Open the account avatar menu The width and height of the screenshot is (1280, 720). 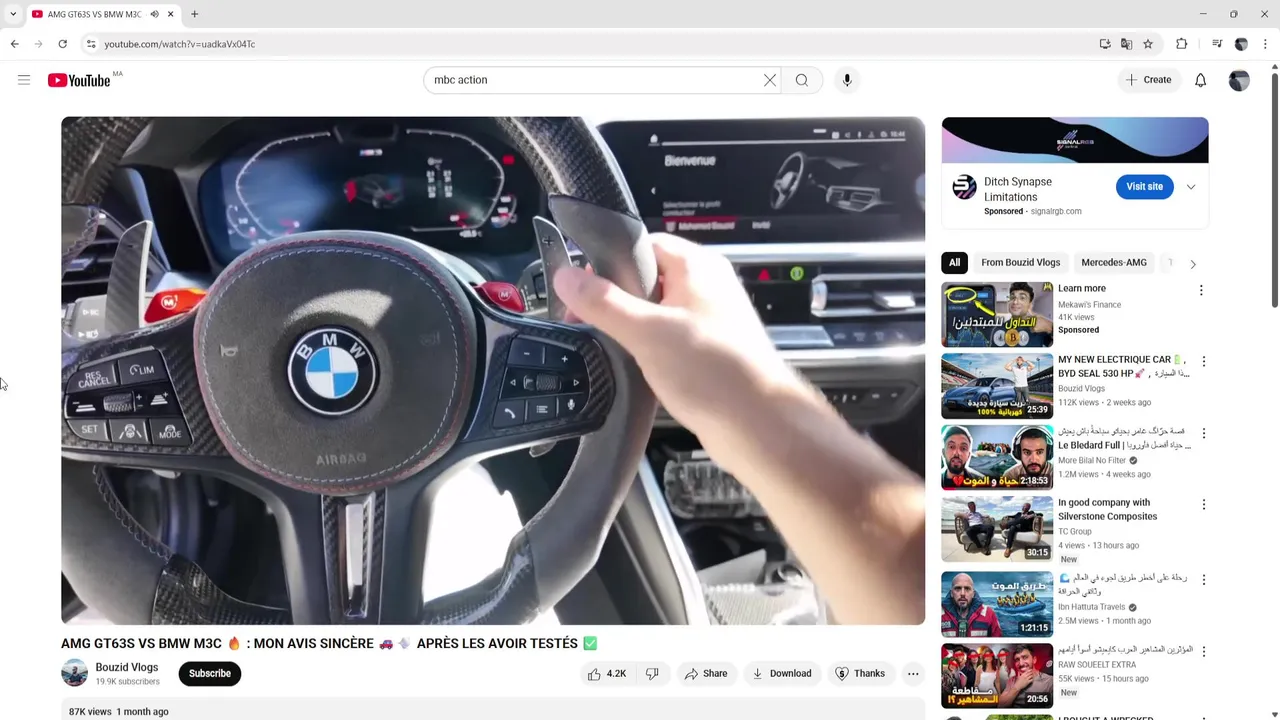click(x=1239, y=80)
